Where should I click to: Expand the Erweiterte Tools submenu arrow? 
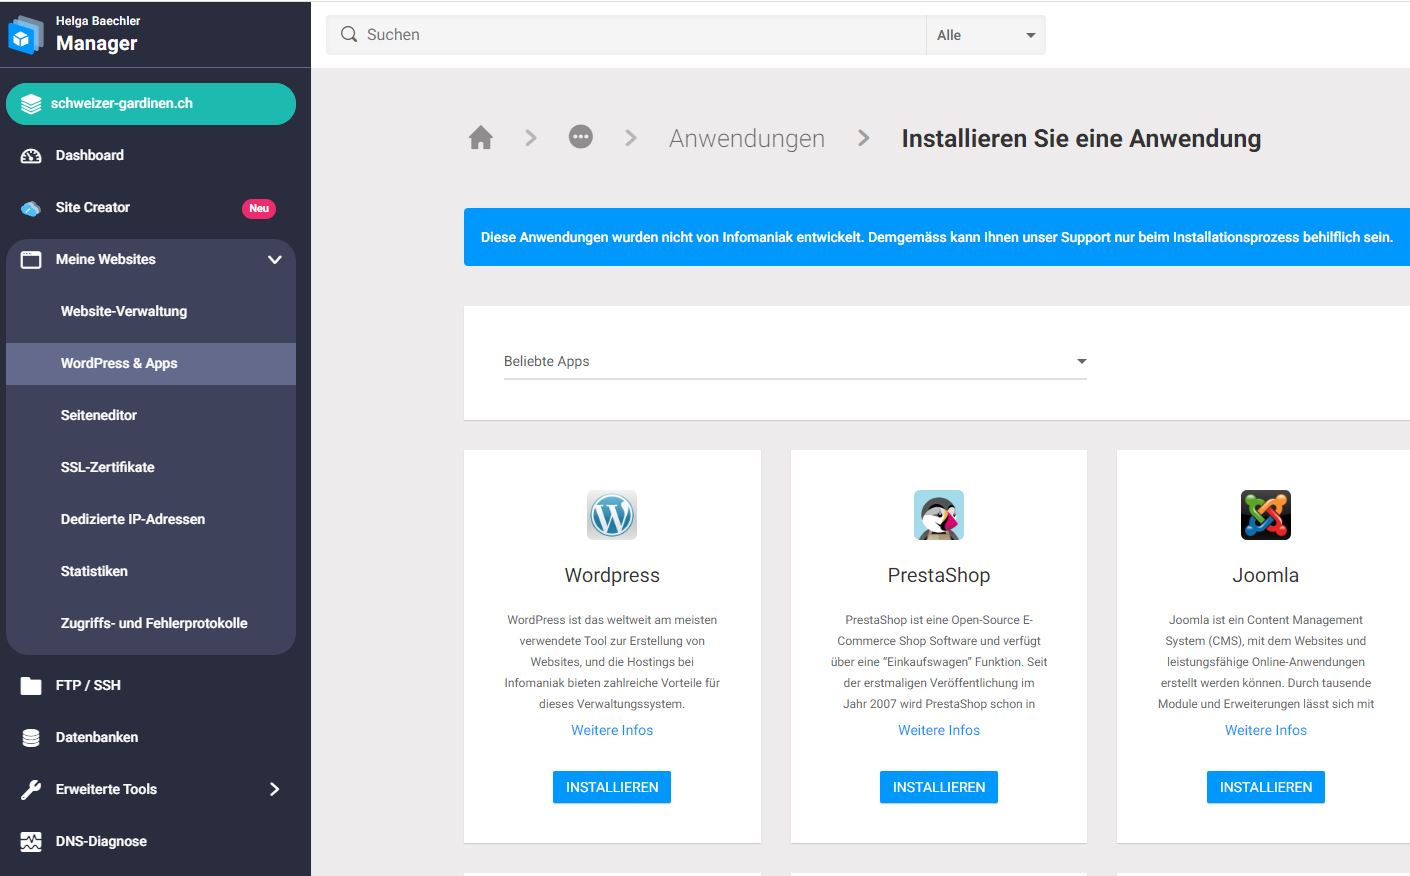pyautogui.click(x=275, y=789)
